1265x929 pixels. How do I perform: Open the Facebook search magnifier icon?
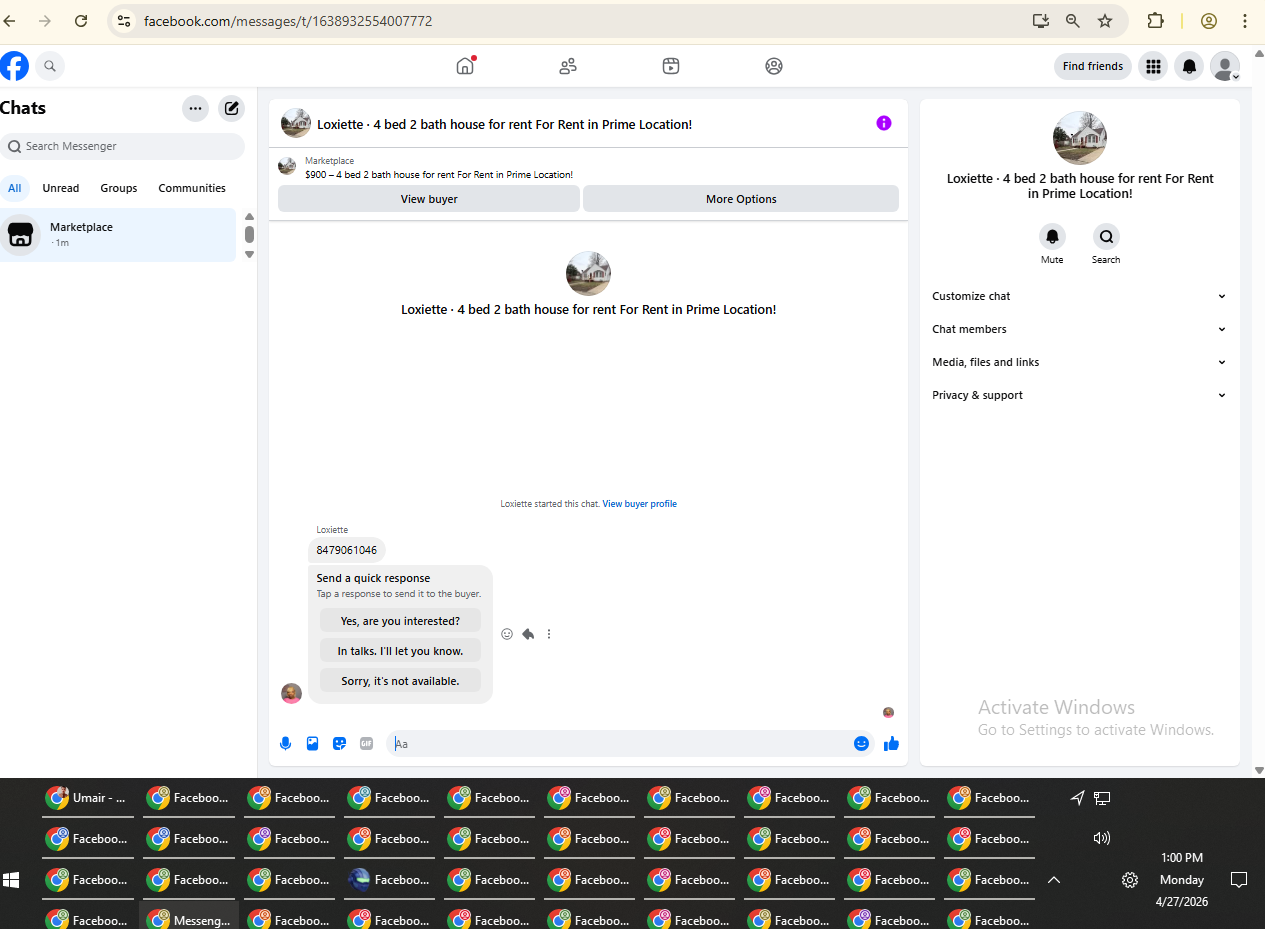(x=50, y=66)
